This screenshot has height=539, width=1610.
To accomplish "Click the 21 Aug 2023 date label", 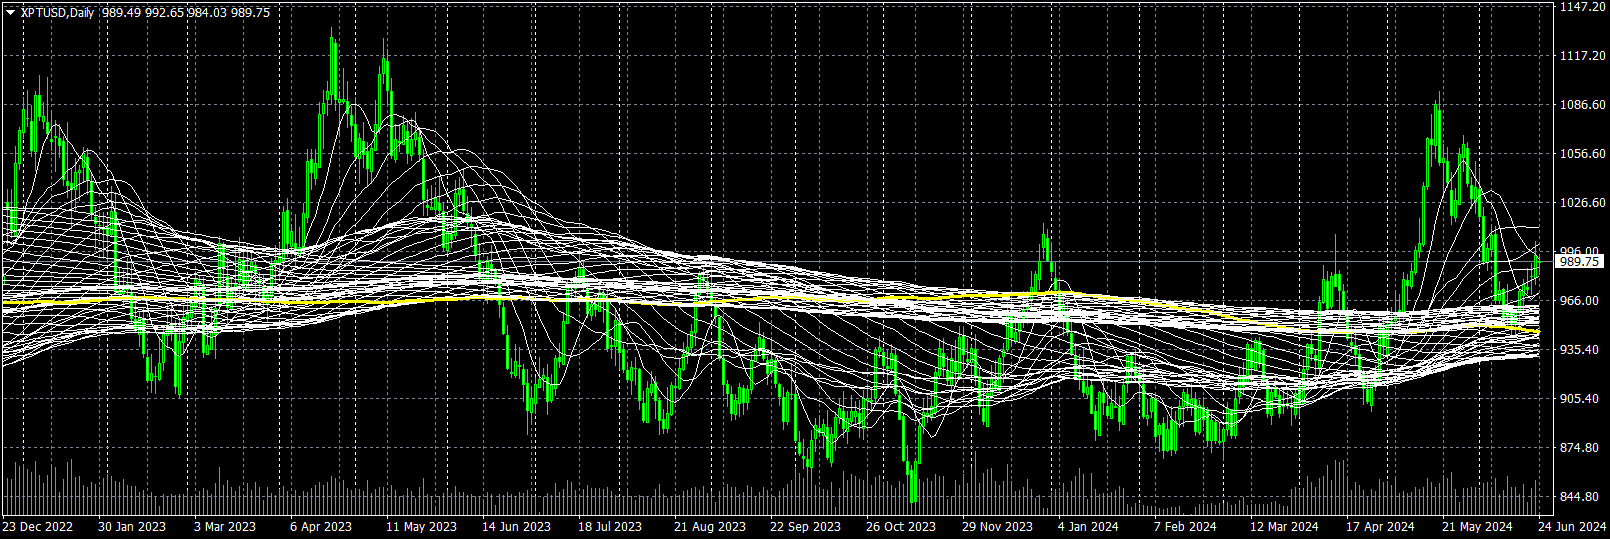I will tap(709, 527).
